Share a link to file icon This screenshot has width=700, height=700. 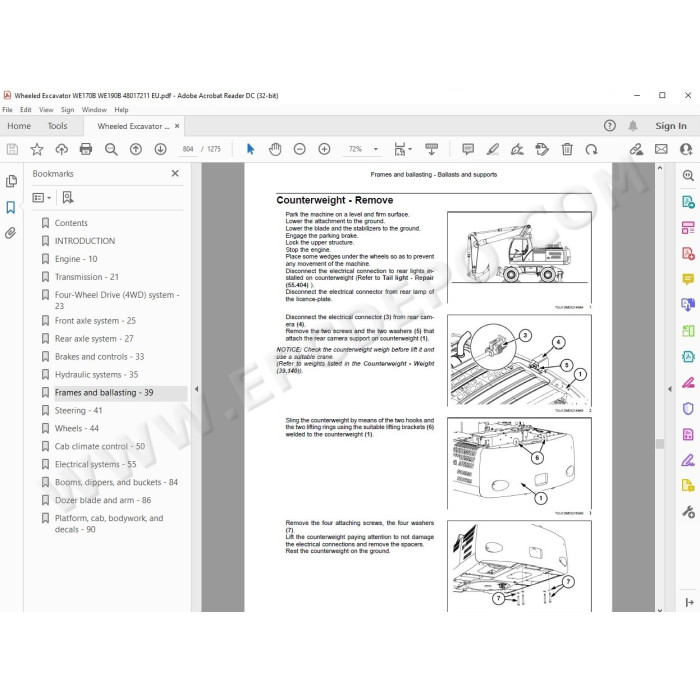click(x=636, y=149)
